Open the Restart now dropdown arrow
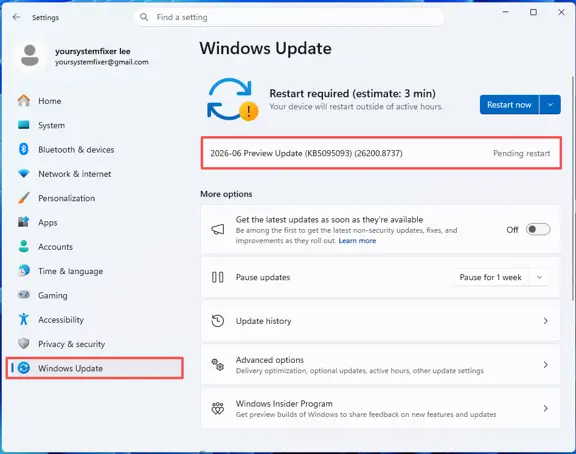576x454 pixels. (550, 105)
